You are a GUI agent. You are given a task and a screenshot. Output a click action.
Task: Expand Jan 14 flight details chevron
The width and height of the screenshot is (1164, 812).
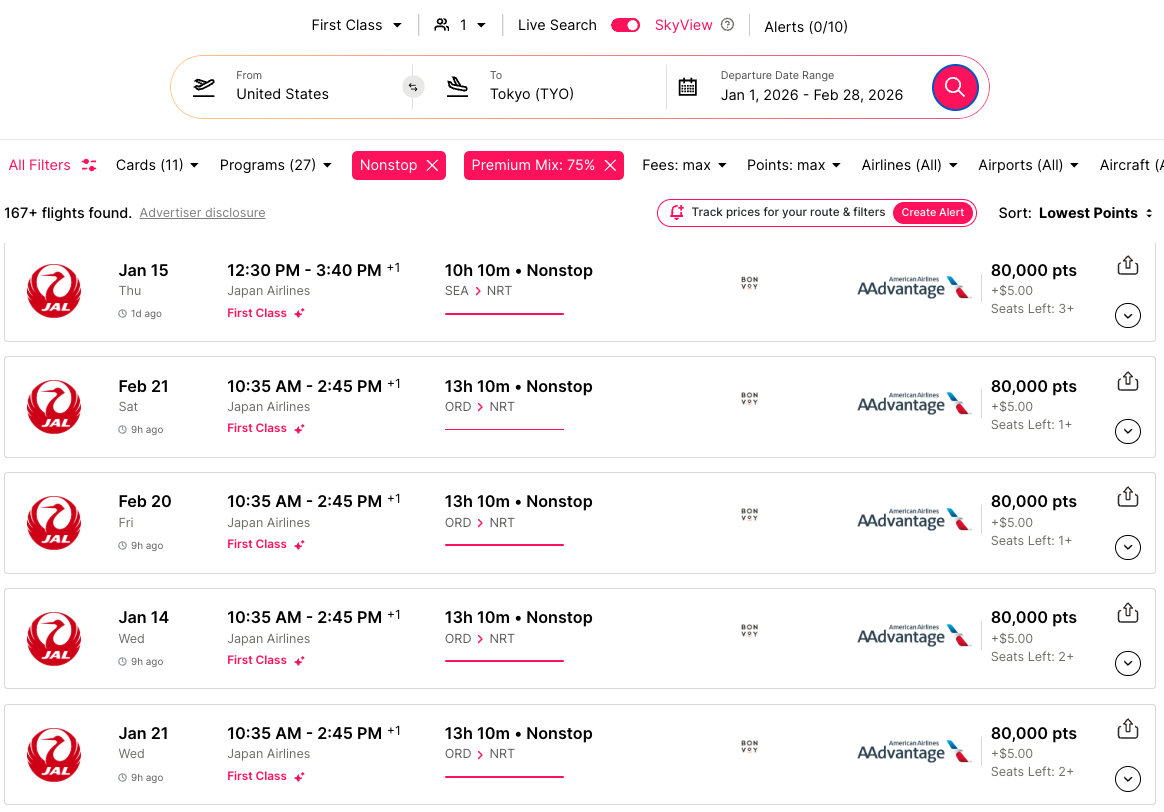1128,663
